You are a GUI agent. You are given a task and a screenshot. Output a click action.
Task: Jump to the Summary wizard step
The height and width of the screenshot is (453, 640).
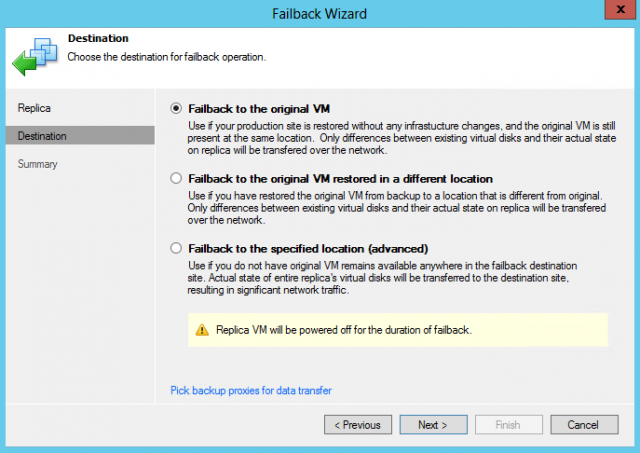point(38,164)
